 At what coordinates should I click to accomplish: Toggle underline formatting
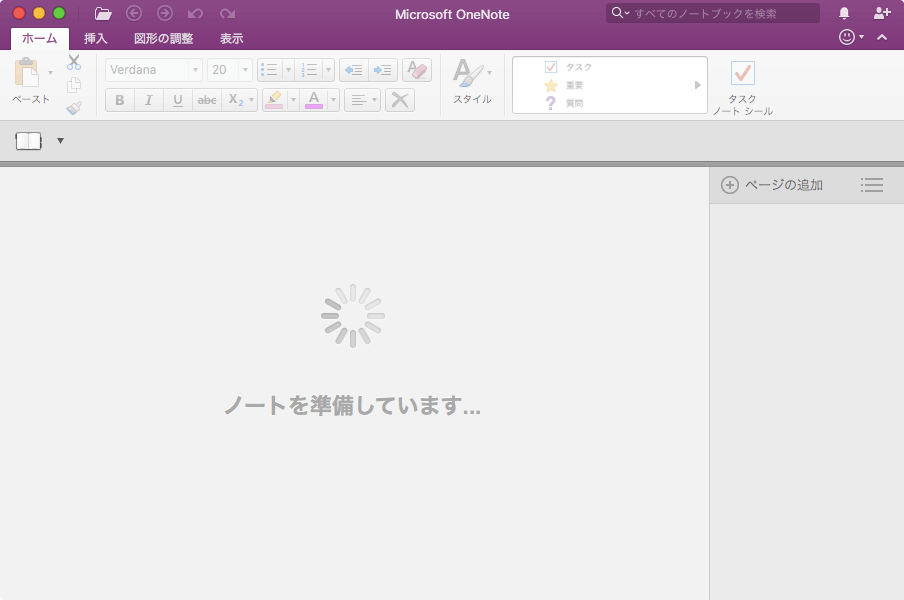pos(178,100)
